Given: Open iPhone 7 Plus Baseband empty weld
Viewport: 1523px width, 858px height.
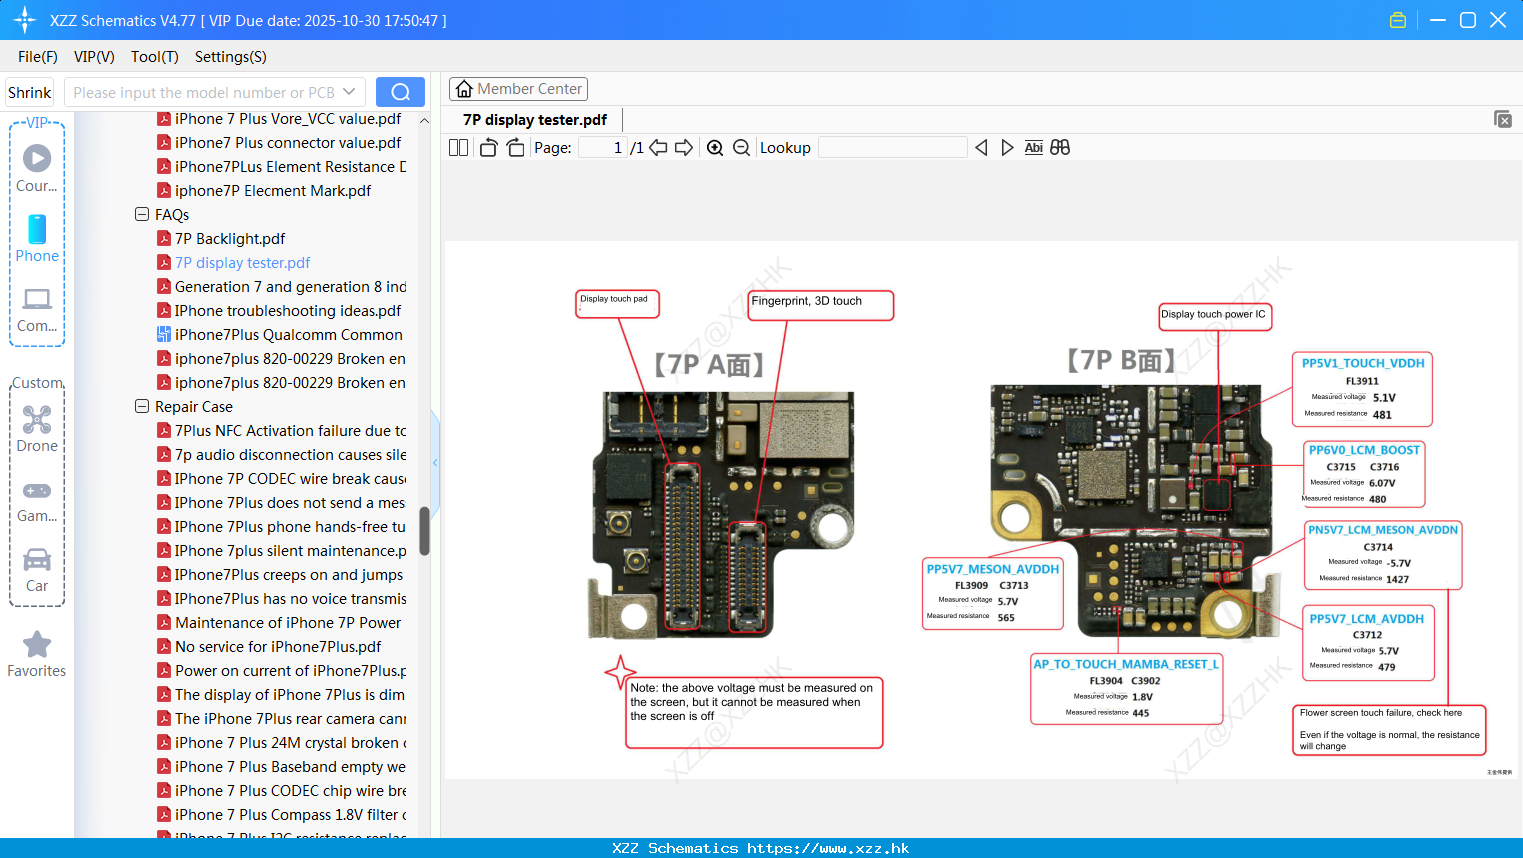Looking at the screenshot, I should pyautogui.click(x=290, y=766).
